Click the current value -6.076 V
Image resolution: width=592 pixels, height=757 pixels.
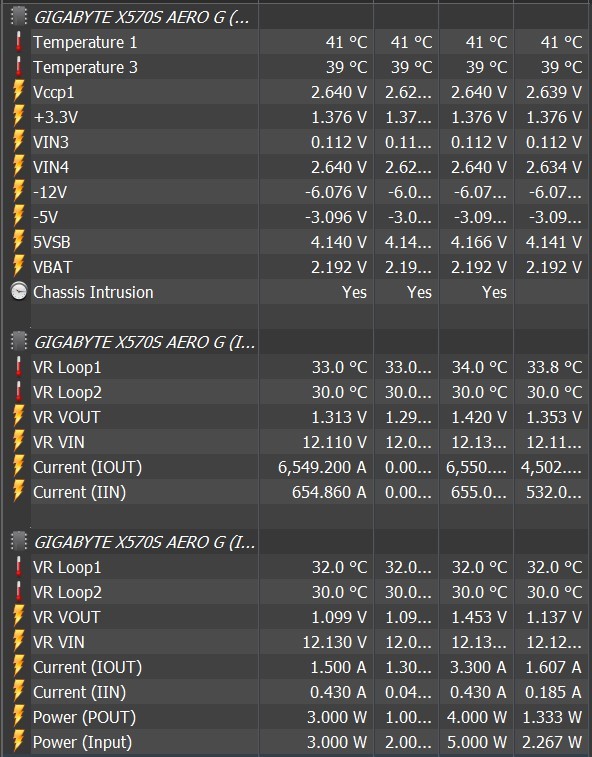(336, 192)
